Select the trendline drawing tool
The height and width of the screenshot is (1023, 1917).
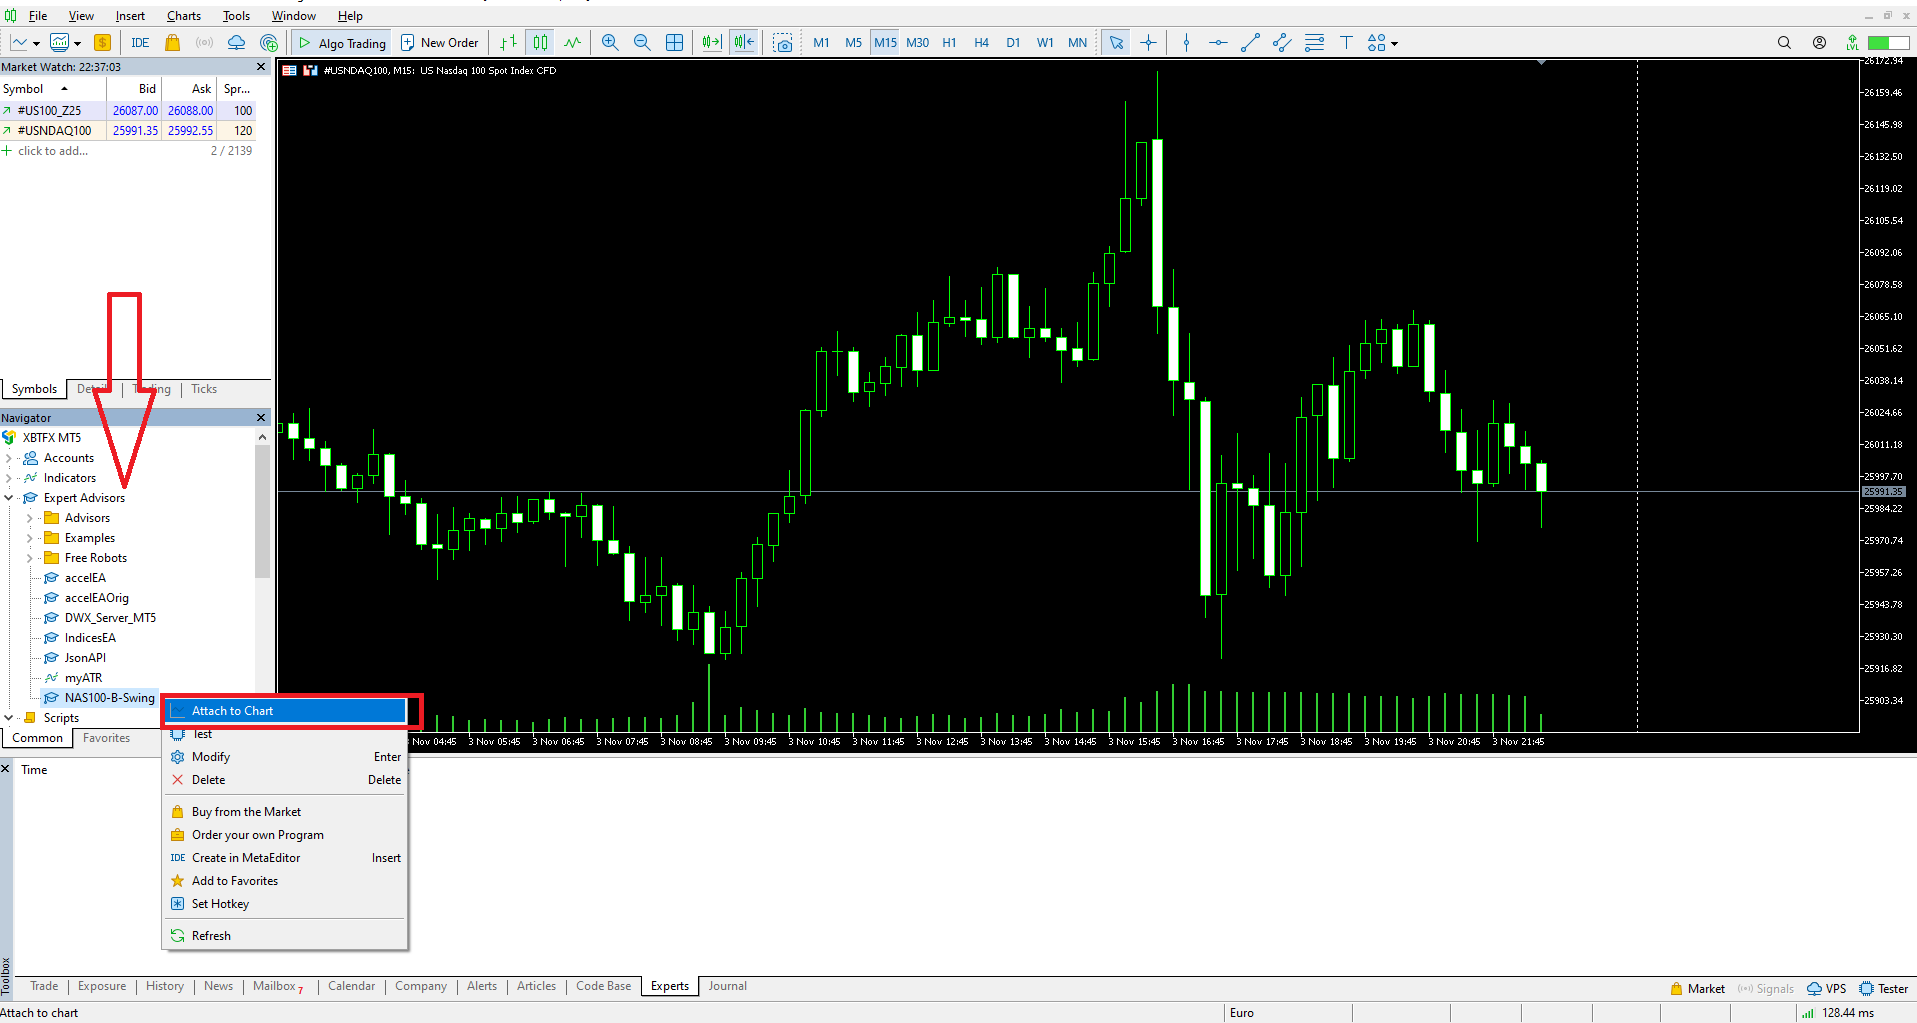click(1250, 42)
